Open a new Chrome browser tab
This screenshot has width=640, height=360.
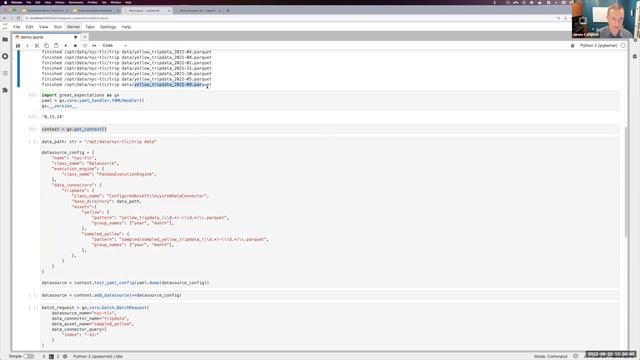tap(228, 11)
